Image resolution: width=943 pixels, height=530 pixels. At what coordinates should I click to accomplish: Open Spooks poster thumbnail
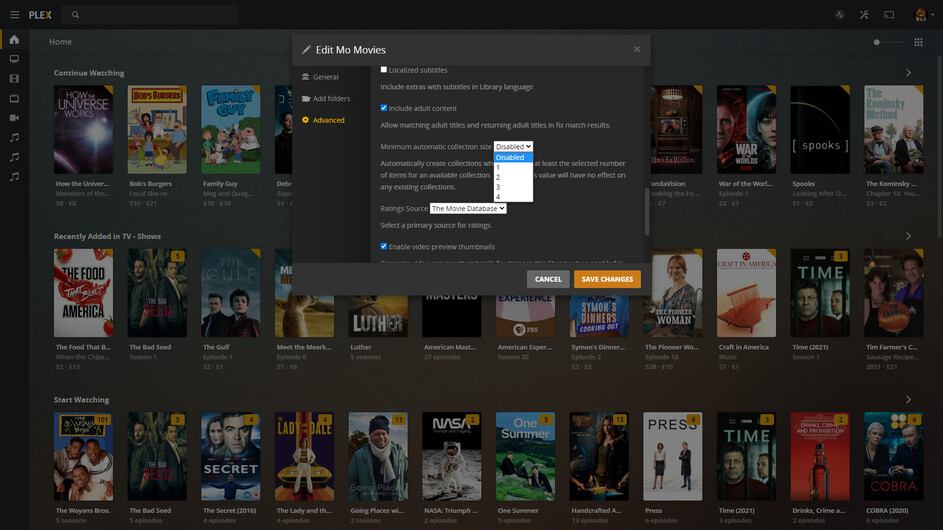pos(820,129)
